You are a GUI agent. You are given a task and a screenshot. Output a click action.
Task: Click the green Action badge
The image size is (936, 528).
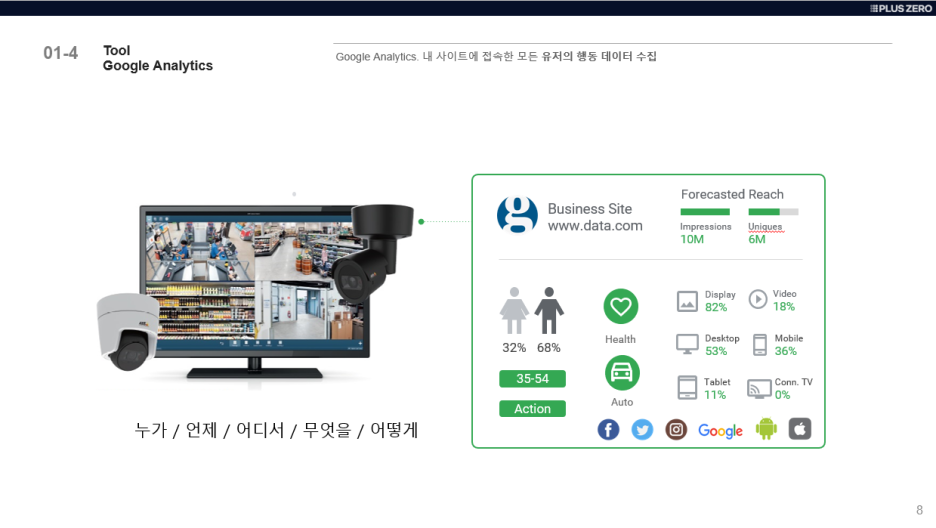[x=532, y=409]
